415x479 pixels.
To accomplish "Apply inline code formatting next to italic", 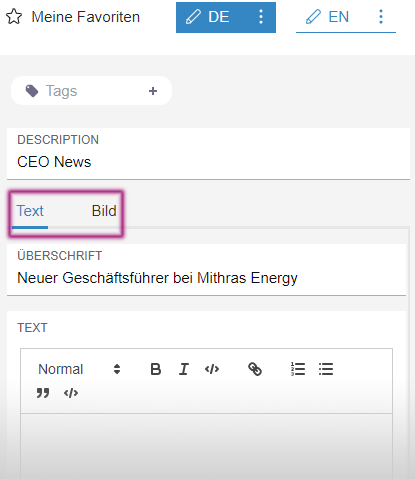I will click(x=212, y=369).
